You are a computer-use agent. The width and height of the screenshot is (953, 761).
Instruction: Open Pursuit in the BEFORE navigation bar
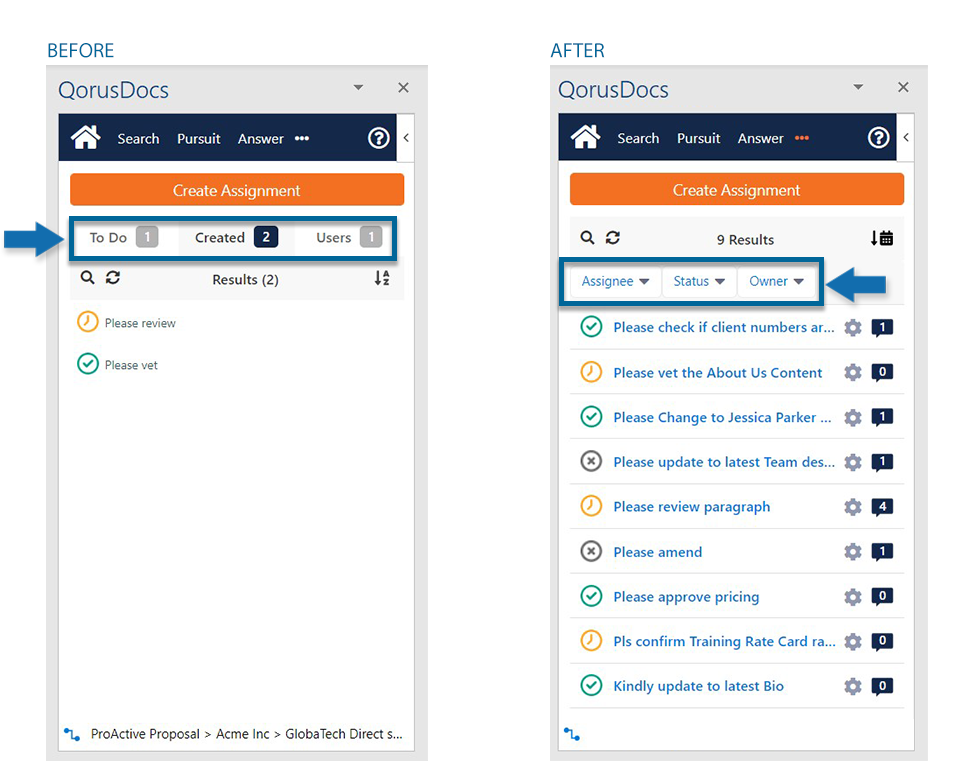point(198,139)
